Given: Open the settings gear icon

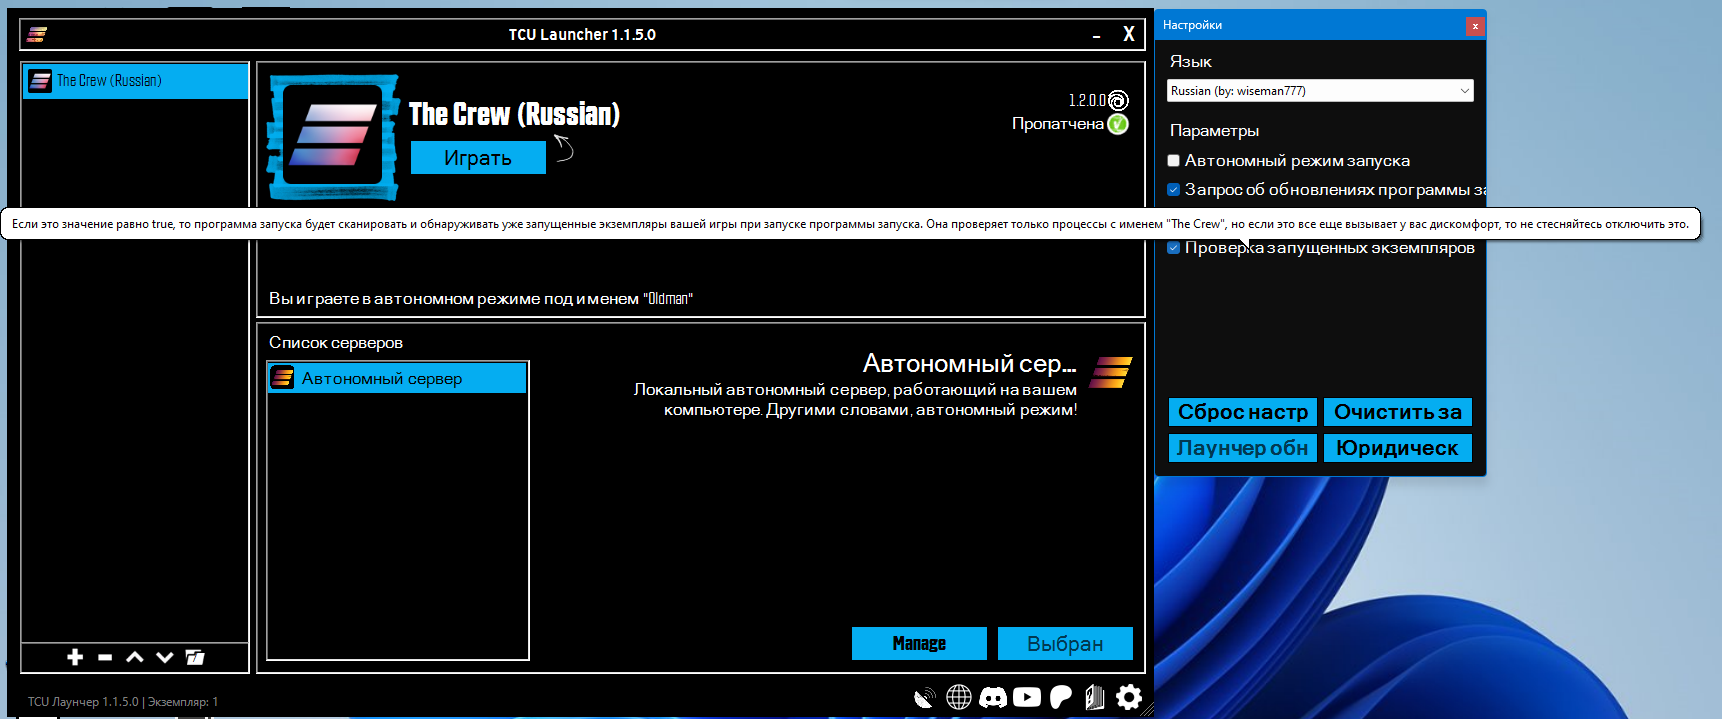Looking at the screenshot, I should (x=1129, y=697).
